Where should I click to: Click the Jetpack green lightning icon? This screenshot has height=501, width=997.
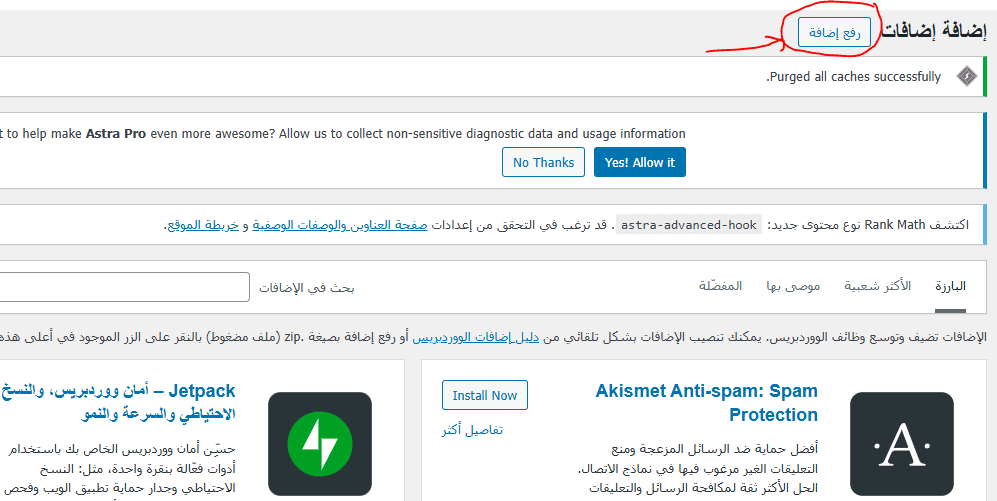click(x=320, y=444)
